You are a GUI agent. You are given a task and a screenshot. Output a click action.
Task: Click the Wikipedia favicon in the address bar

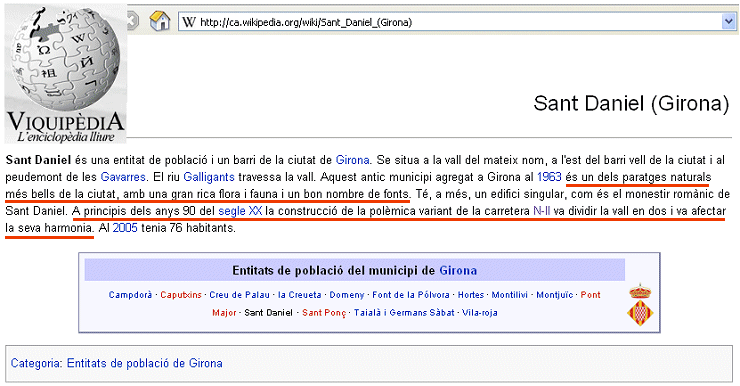189,22
